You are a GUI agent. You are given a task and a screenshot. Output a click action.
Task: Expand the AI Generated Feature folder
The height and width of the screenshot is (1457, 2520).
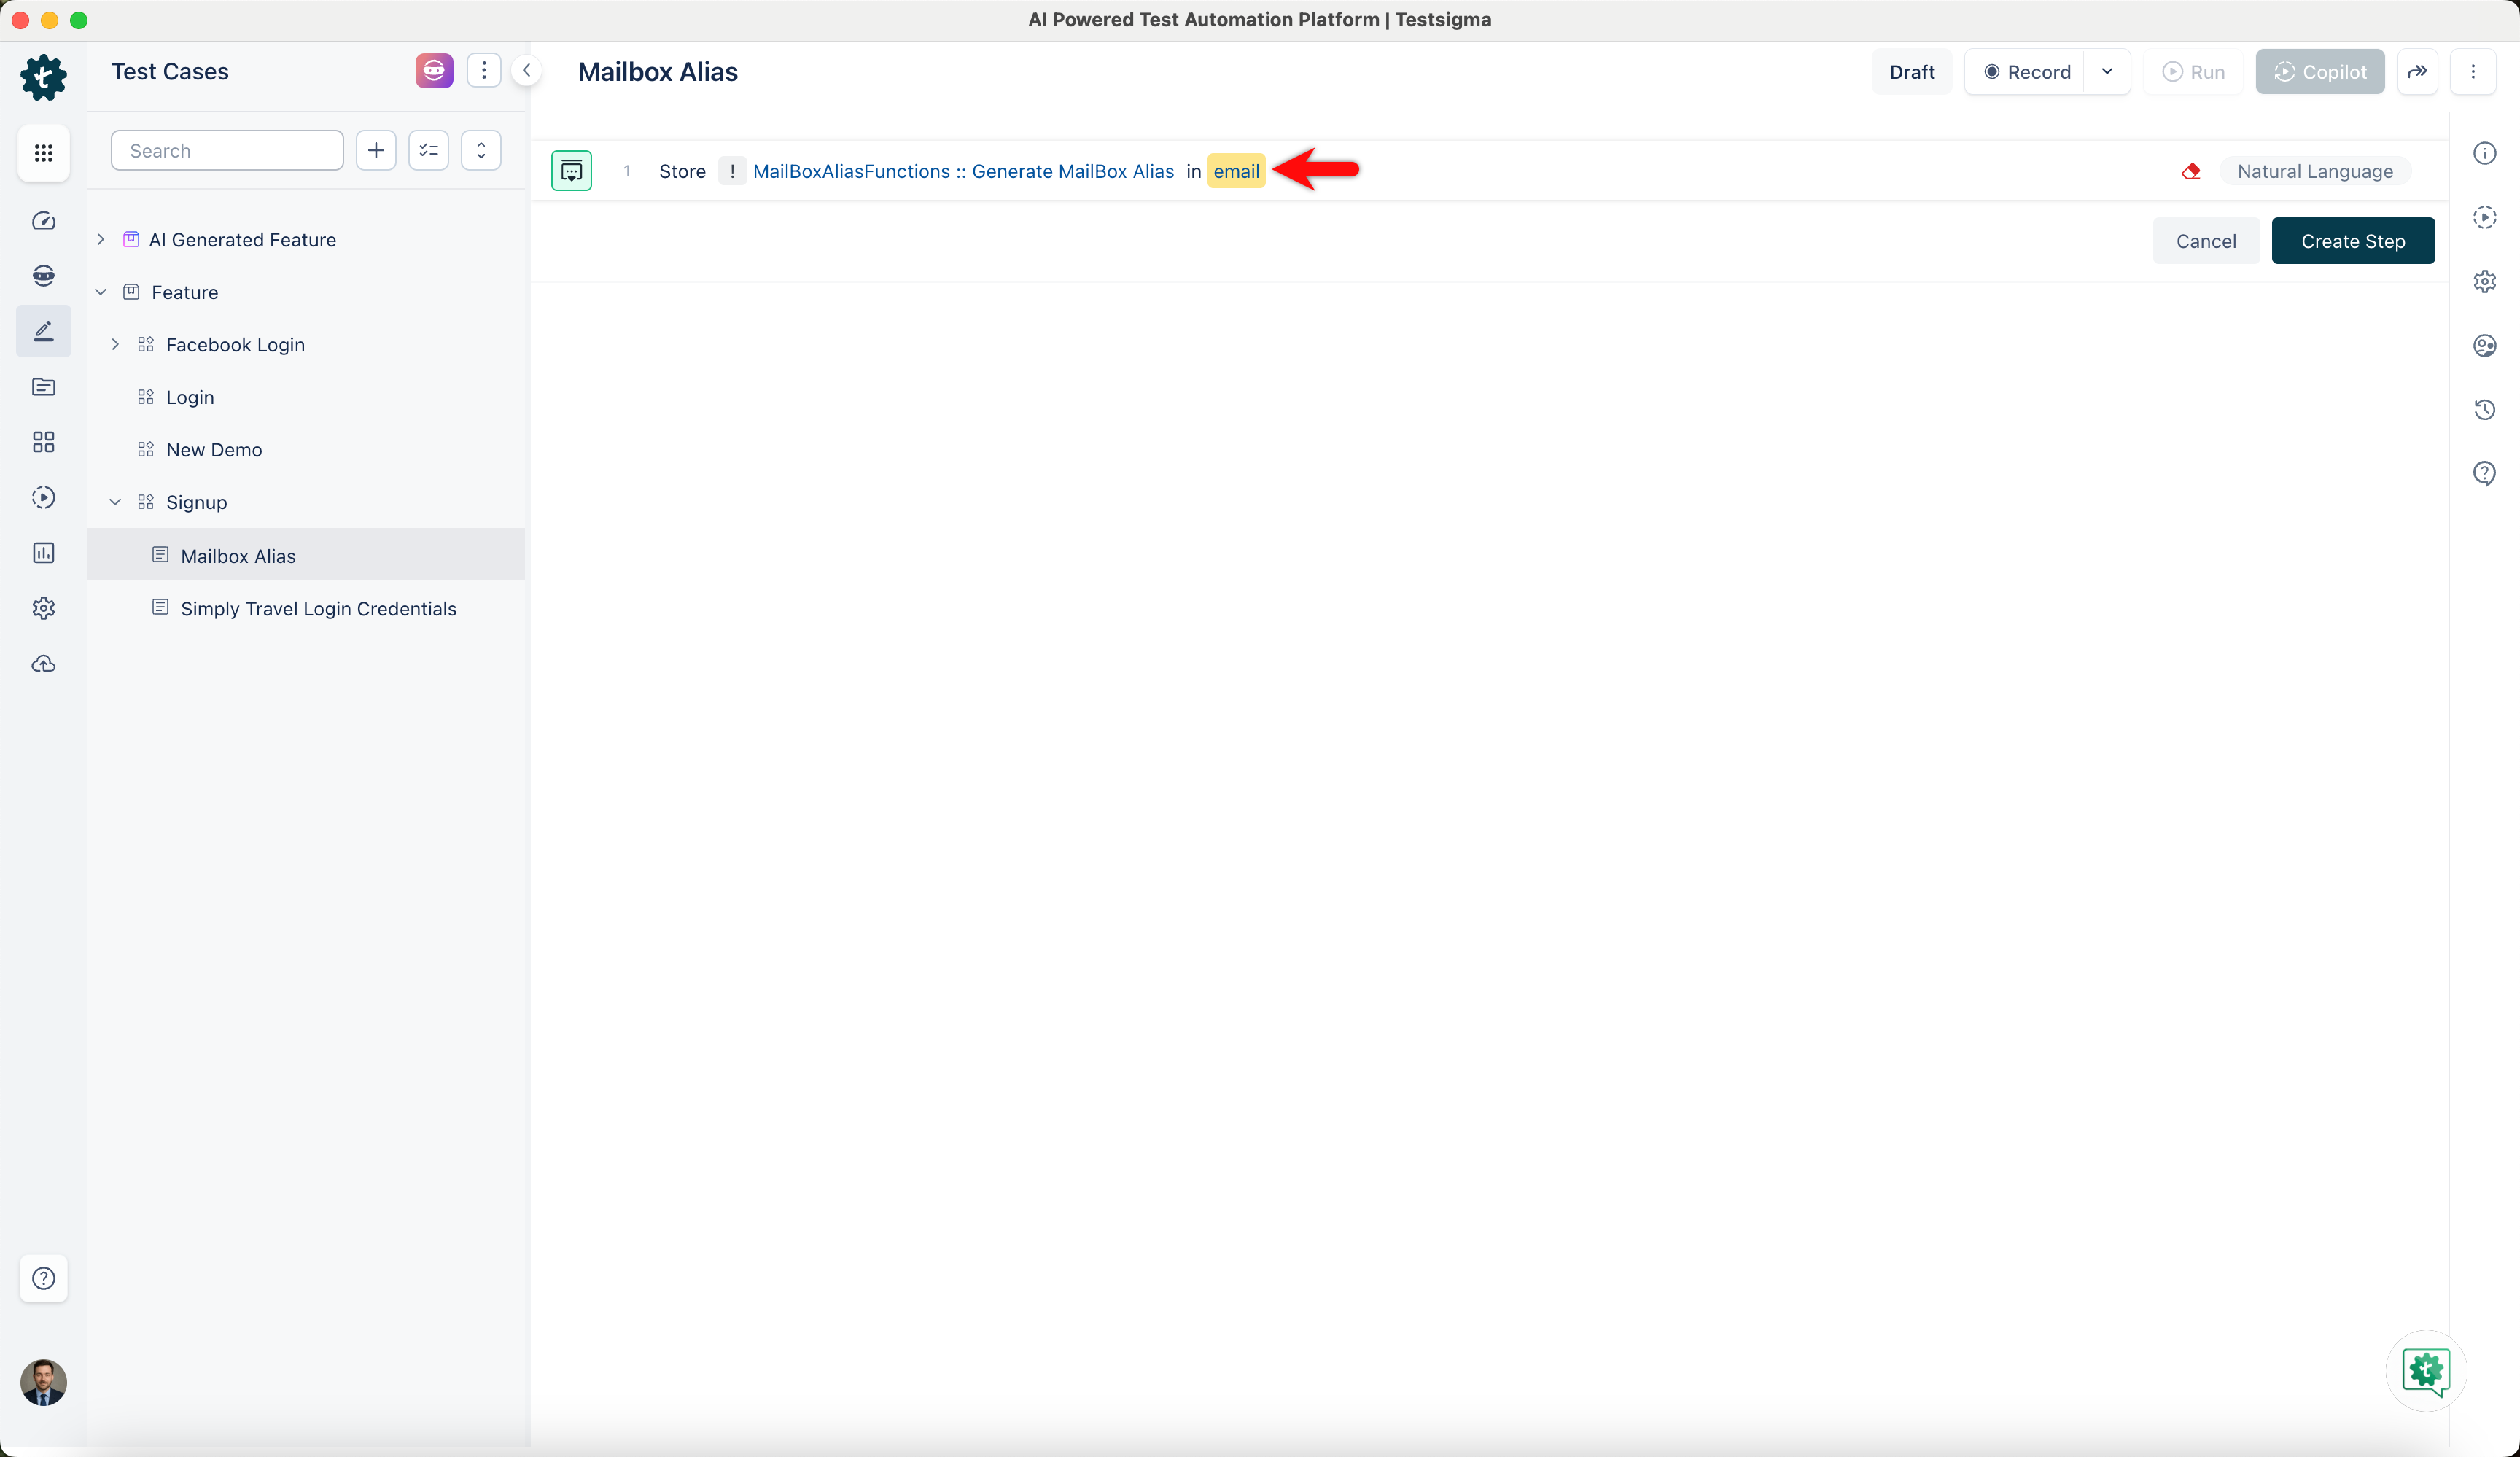[x=100, y=239]
